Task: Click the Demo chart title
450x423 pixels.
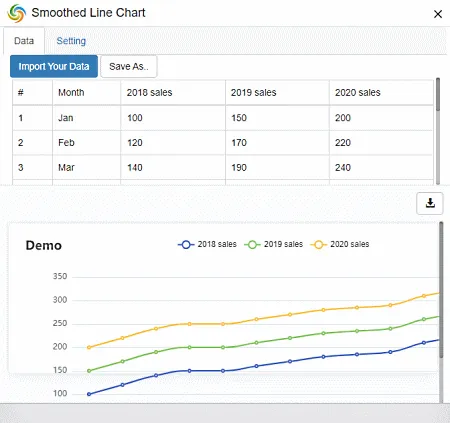Action: (x=44, y=246)
